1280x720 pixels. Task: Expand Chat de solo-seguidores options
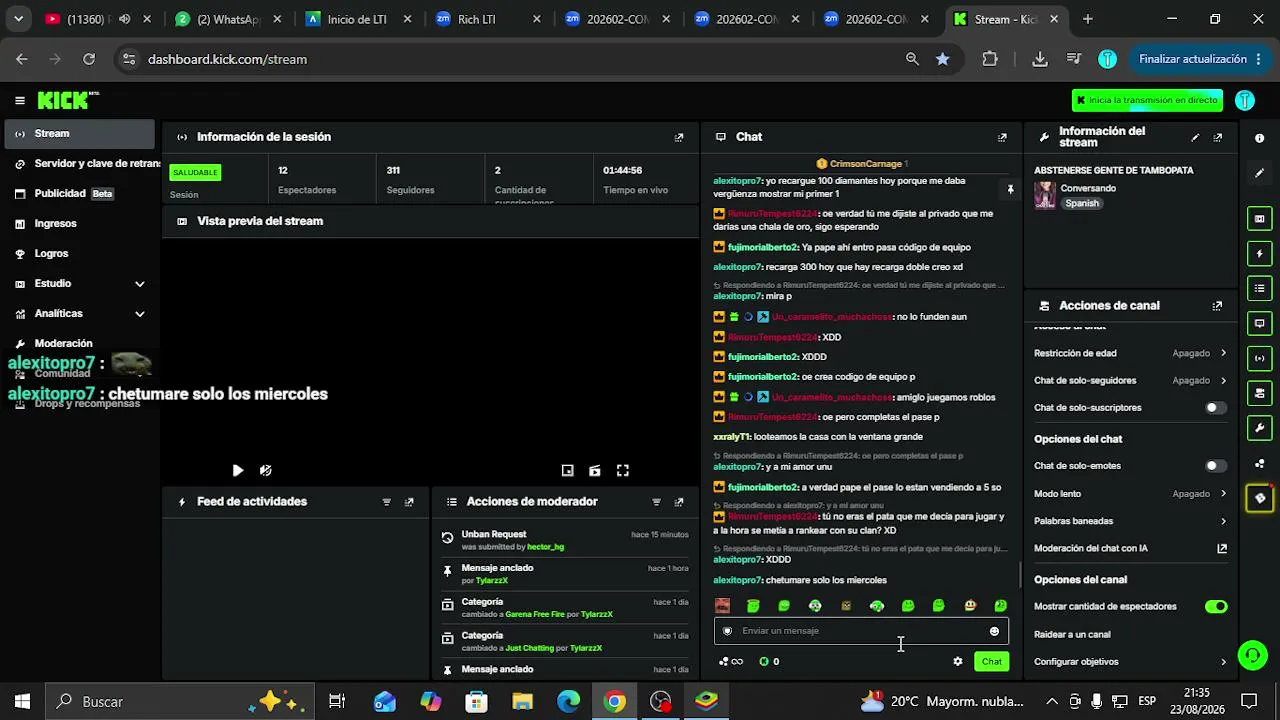[1223, 381]
